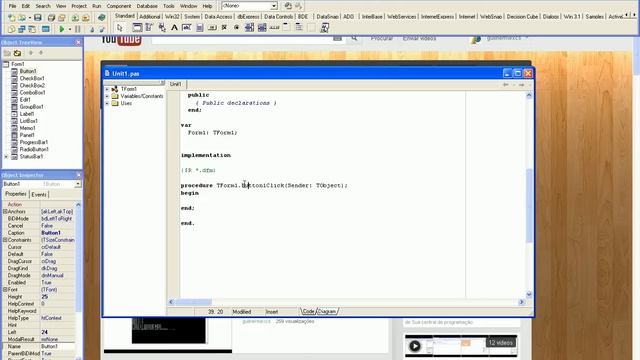Click the code editor vertical scrollbar thumb
Viewport: 640px width, 360px height.
(x=529, y=205)
